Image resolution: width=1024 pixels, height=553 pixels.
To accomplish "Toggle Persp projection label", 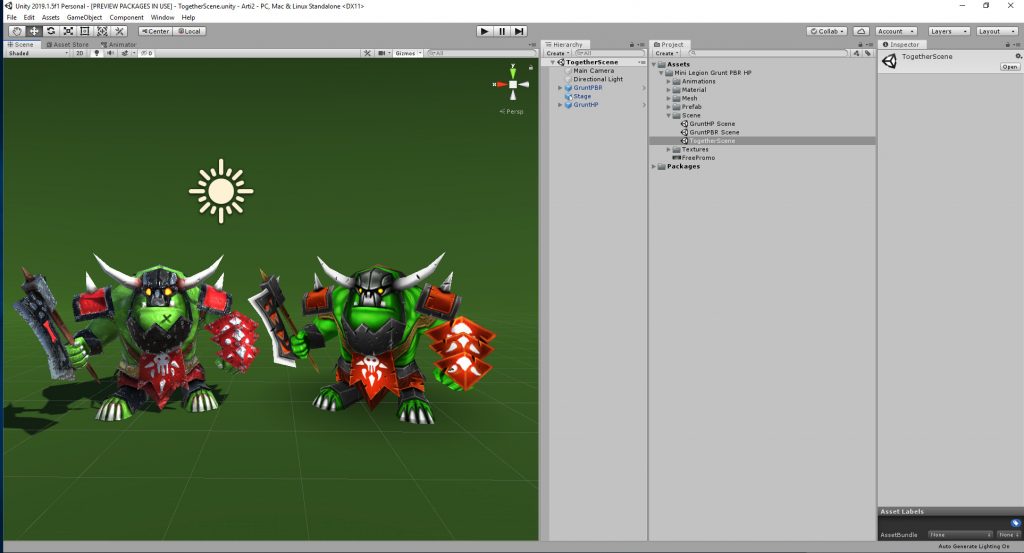I will (511, 112).
